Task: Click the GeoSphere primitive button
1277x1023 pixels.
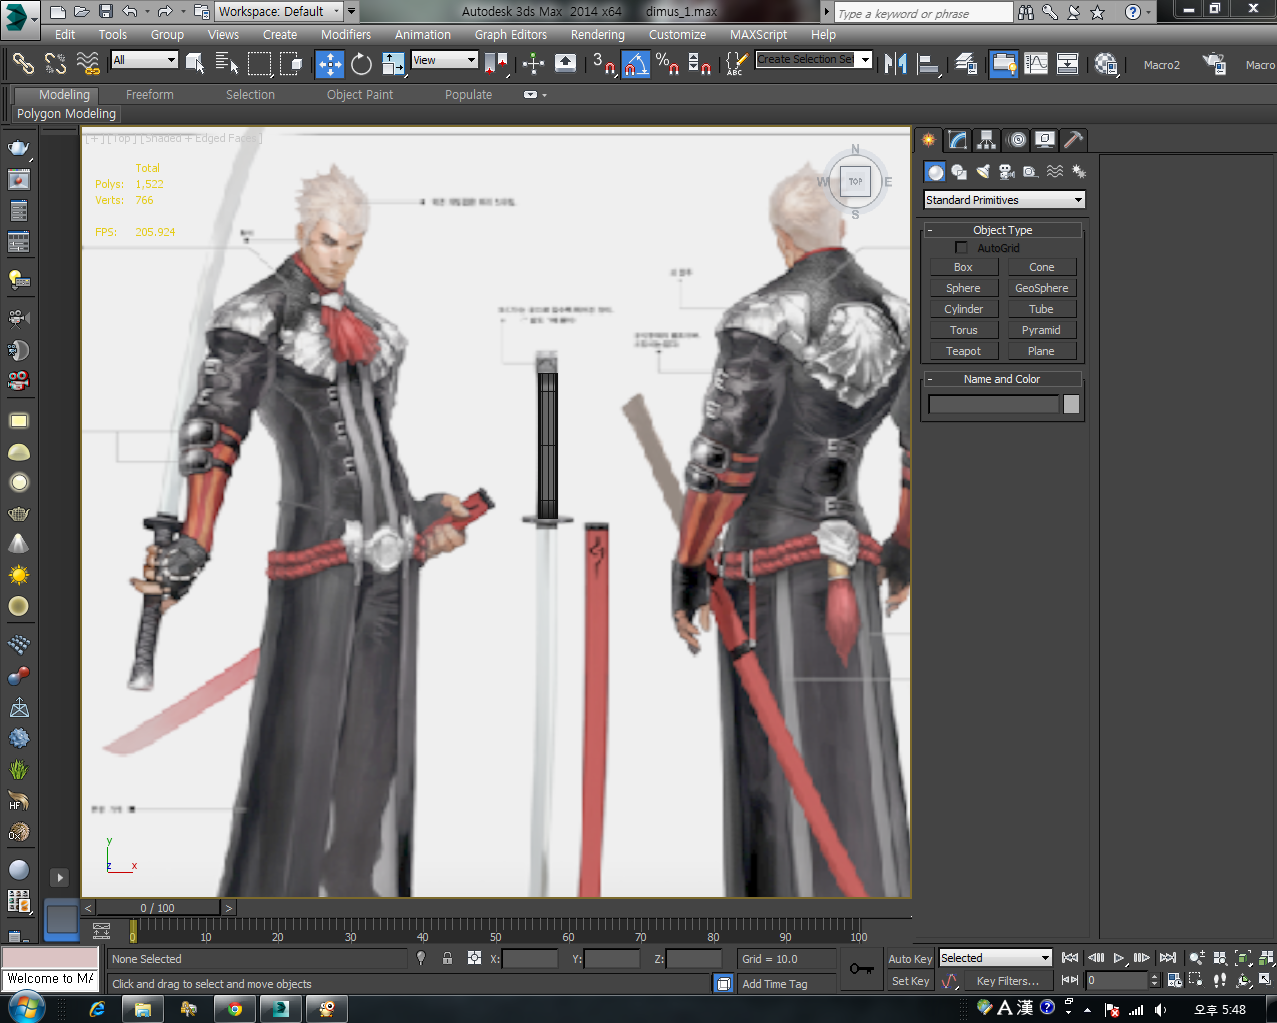Action: 1041,288
